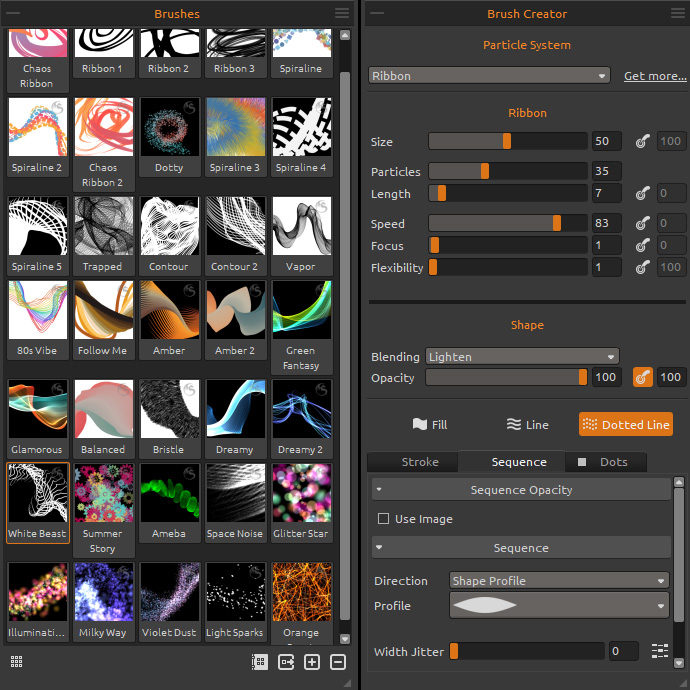The image size is (690, 690).
Task: Open the Ribbon particle system dropdown
Action: [x=489, y=76]
